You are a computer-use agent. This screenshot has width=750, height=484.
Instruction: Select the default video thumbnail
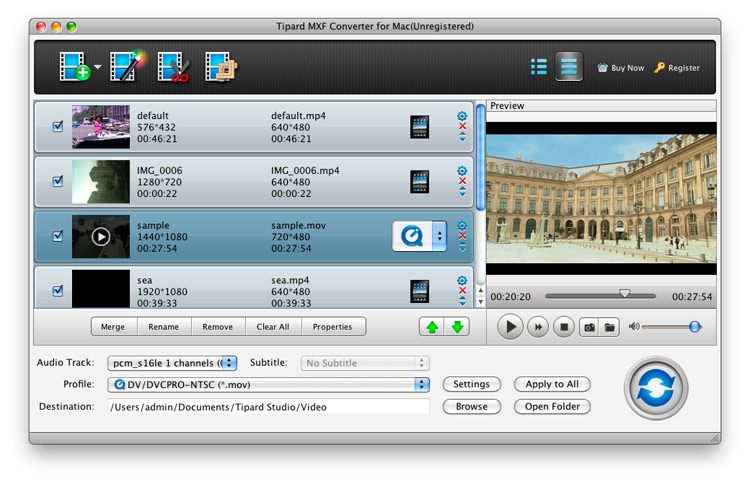pos(100,127)
